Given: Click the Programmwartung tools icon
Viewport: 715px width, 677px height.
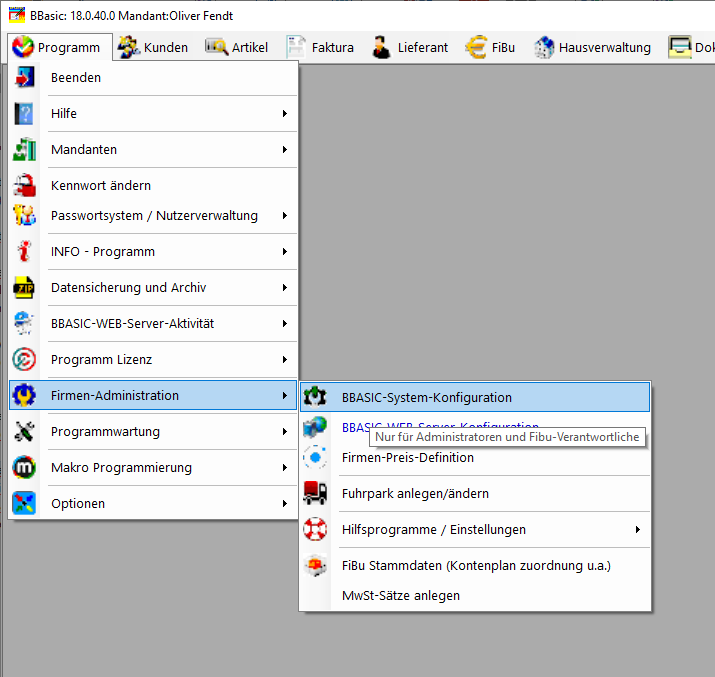Looking at the screenshot, I should (x=24, y=432).
